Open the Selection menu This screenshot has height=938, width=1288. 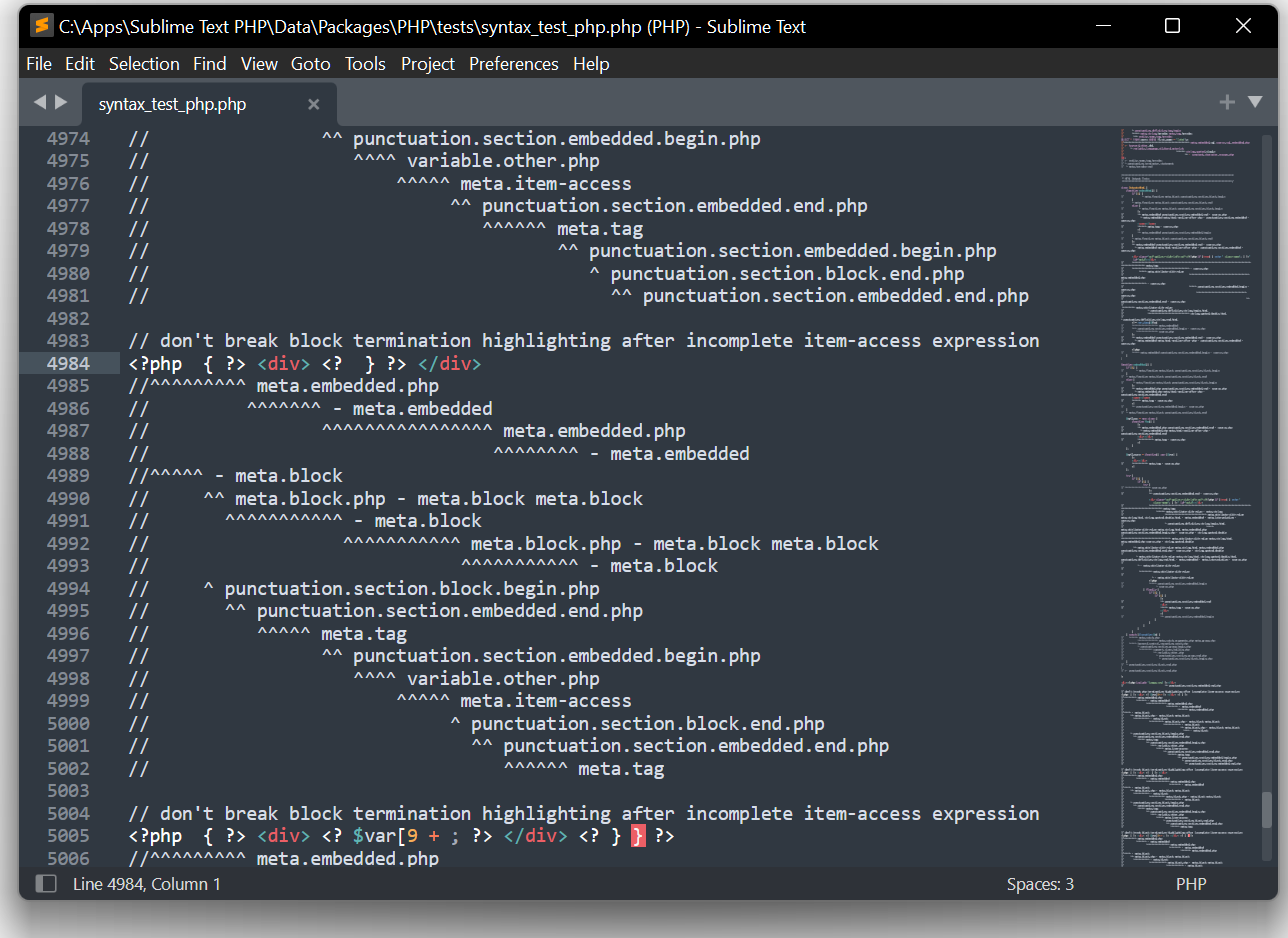tap(144, 63)
